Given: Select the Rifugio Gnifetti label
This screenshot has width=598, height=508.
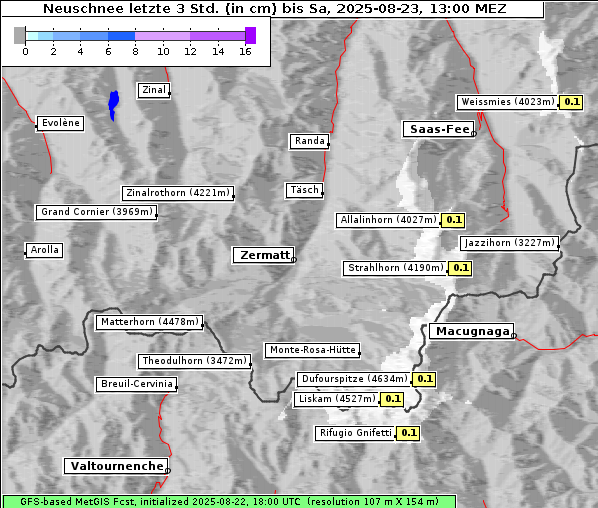Looking at the screenshot, I should (355, 433).
